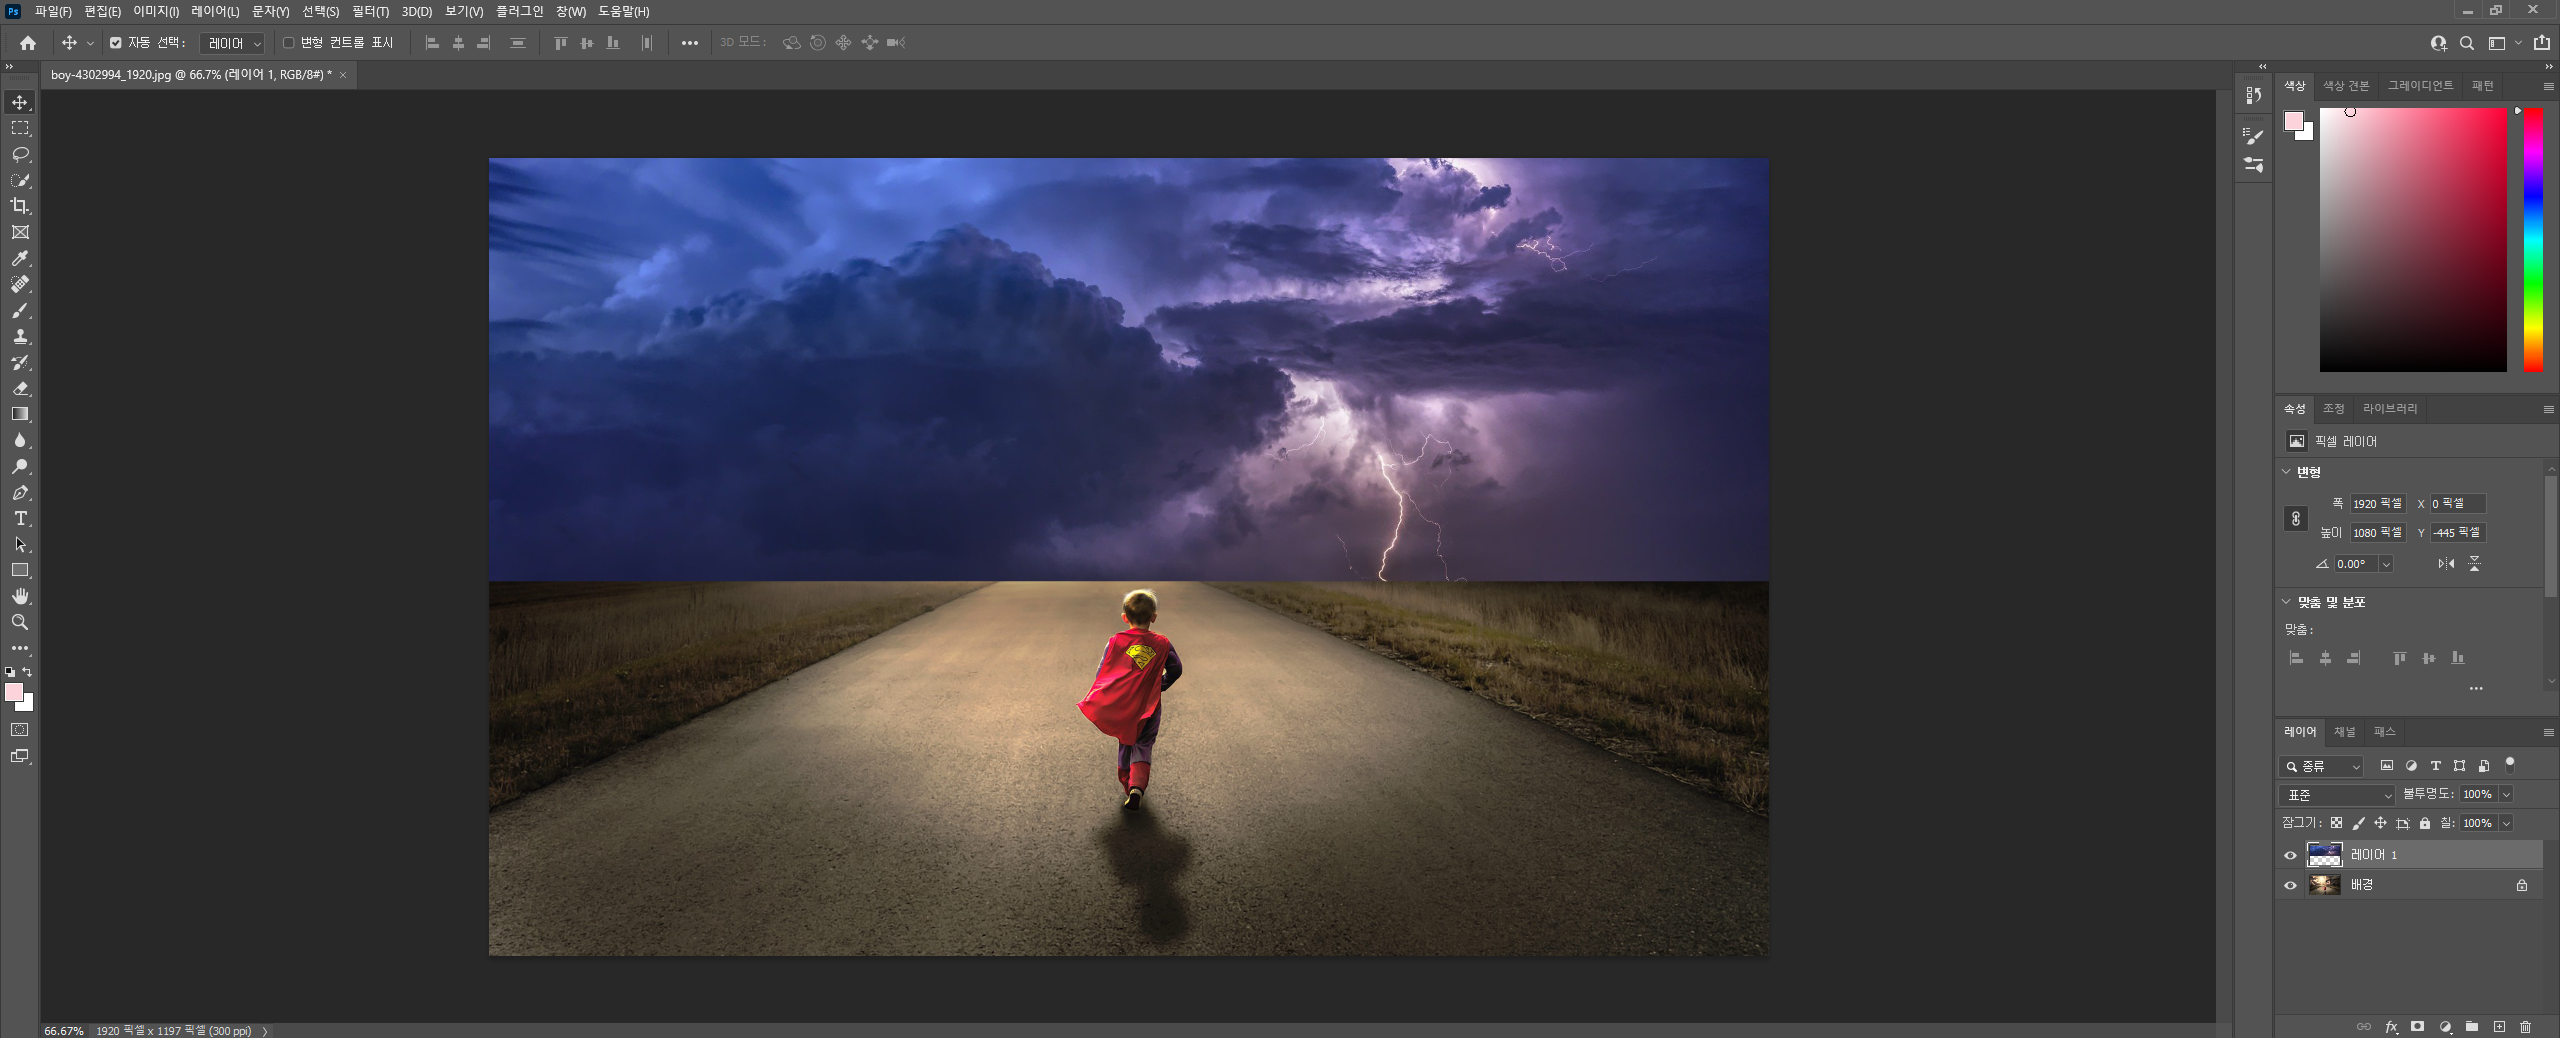
Task: Switch to the 조정 tab
Action: pos(2333,409)
